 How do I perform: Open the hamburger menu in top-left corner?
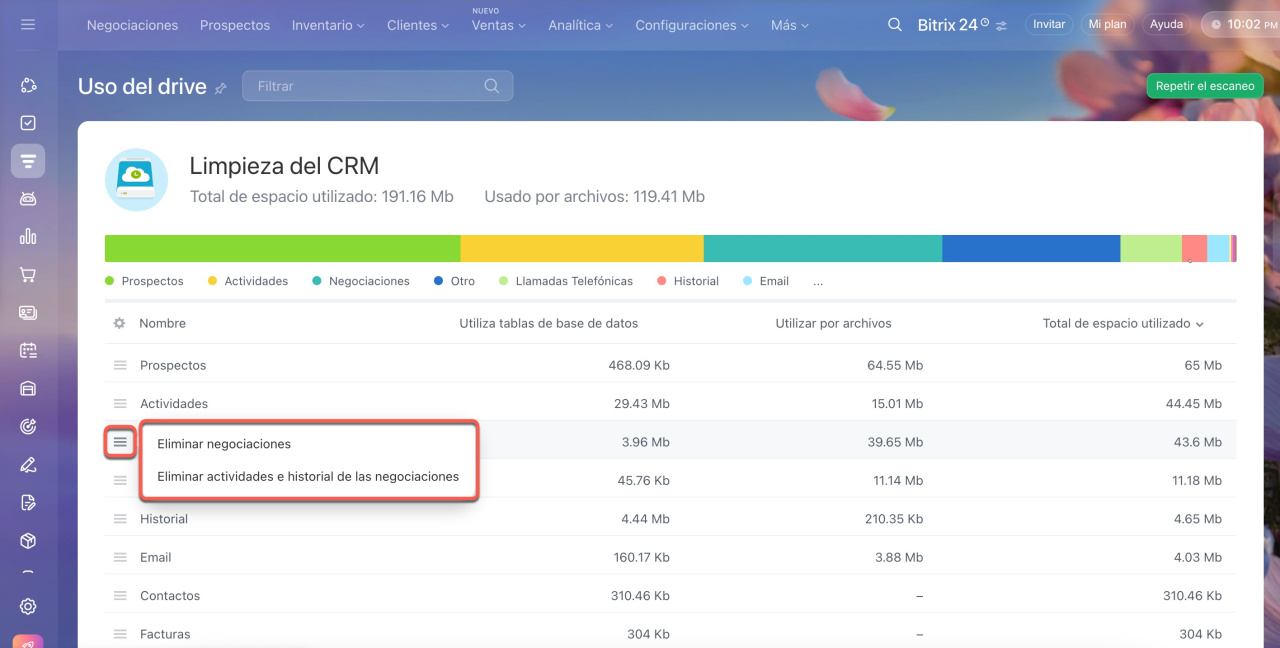(x=28, y=24)
